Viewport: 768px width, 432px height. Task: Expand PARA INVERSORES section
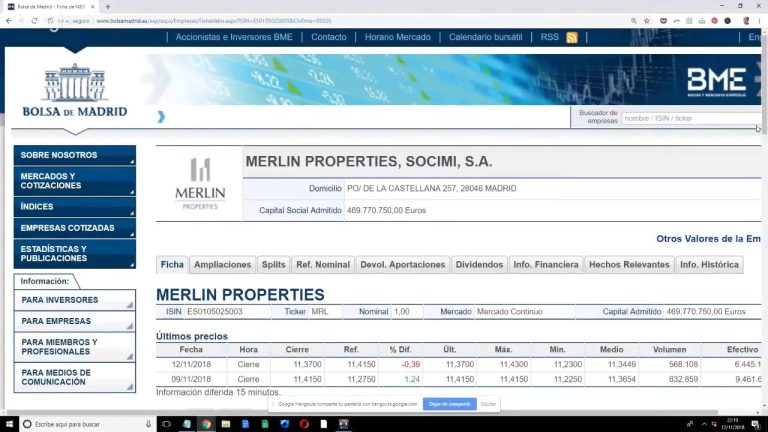coord(75,300)
